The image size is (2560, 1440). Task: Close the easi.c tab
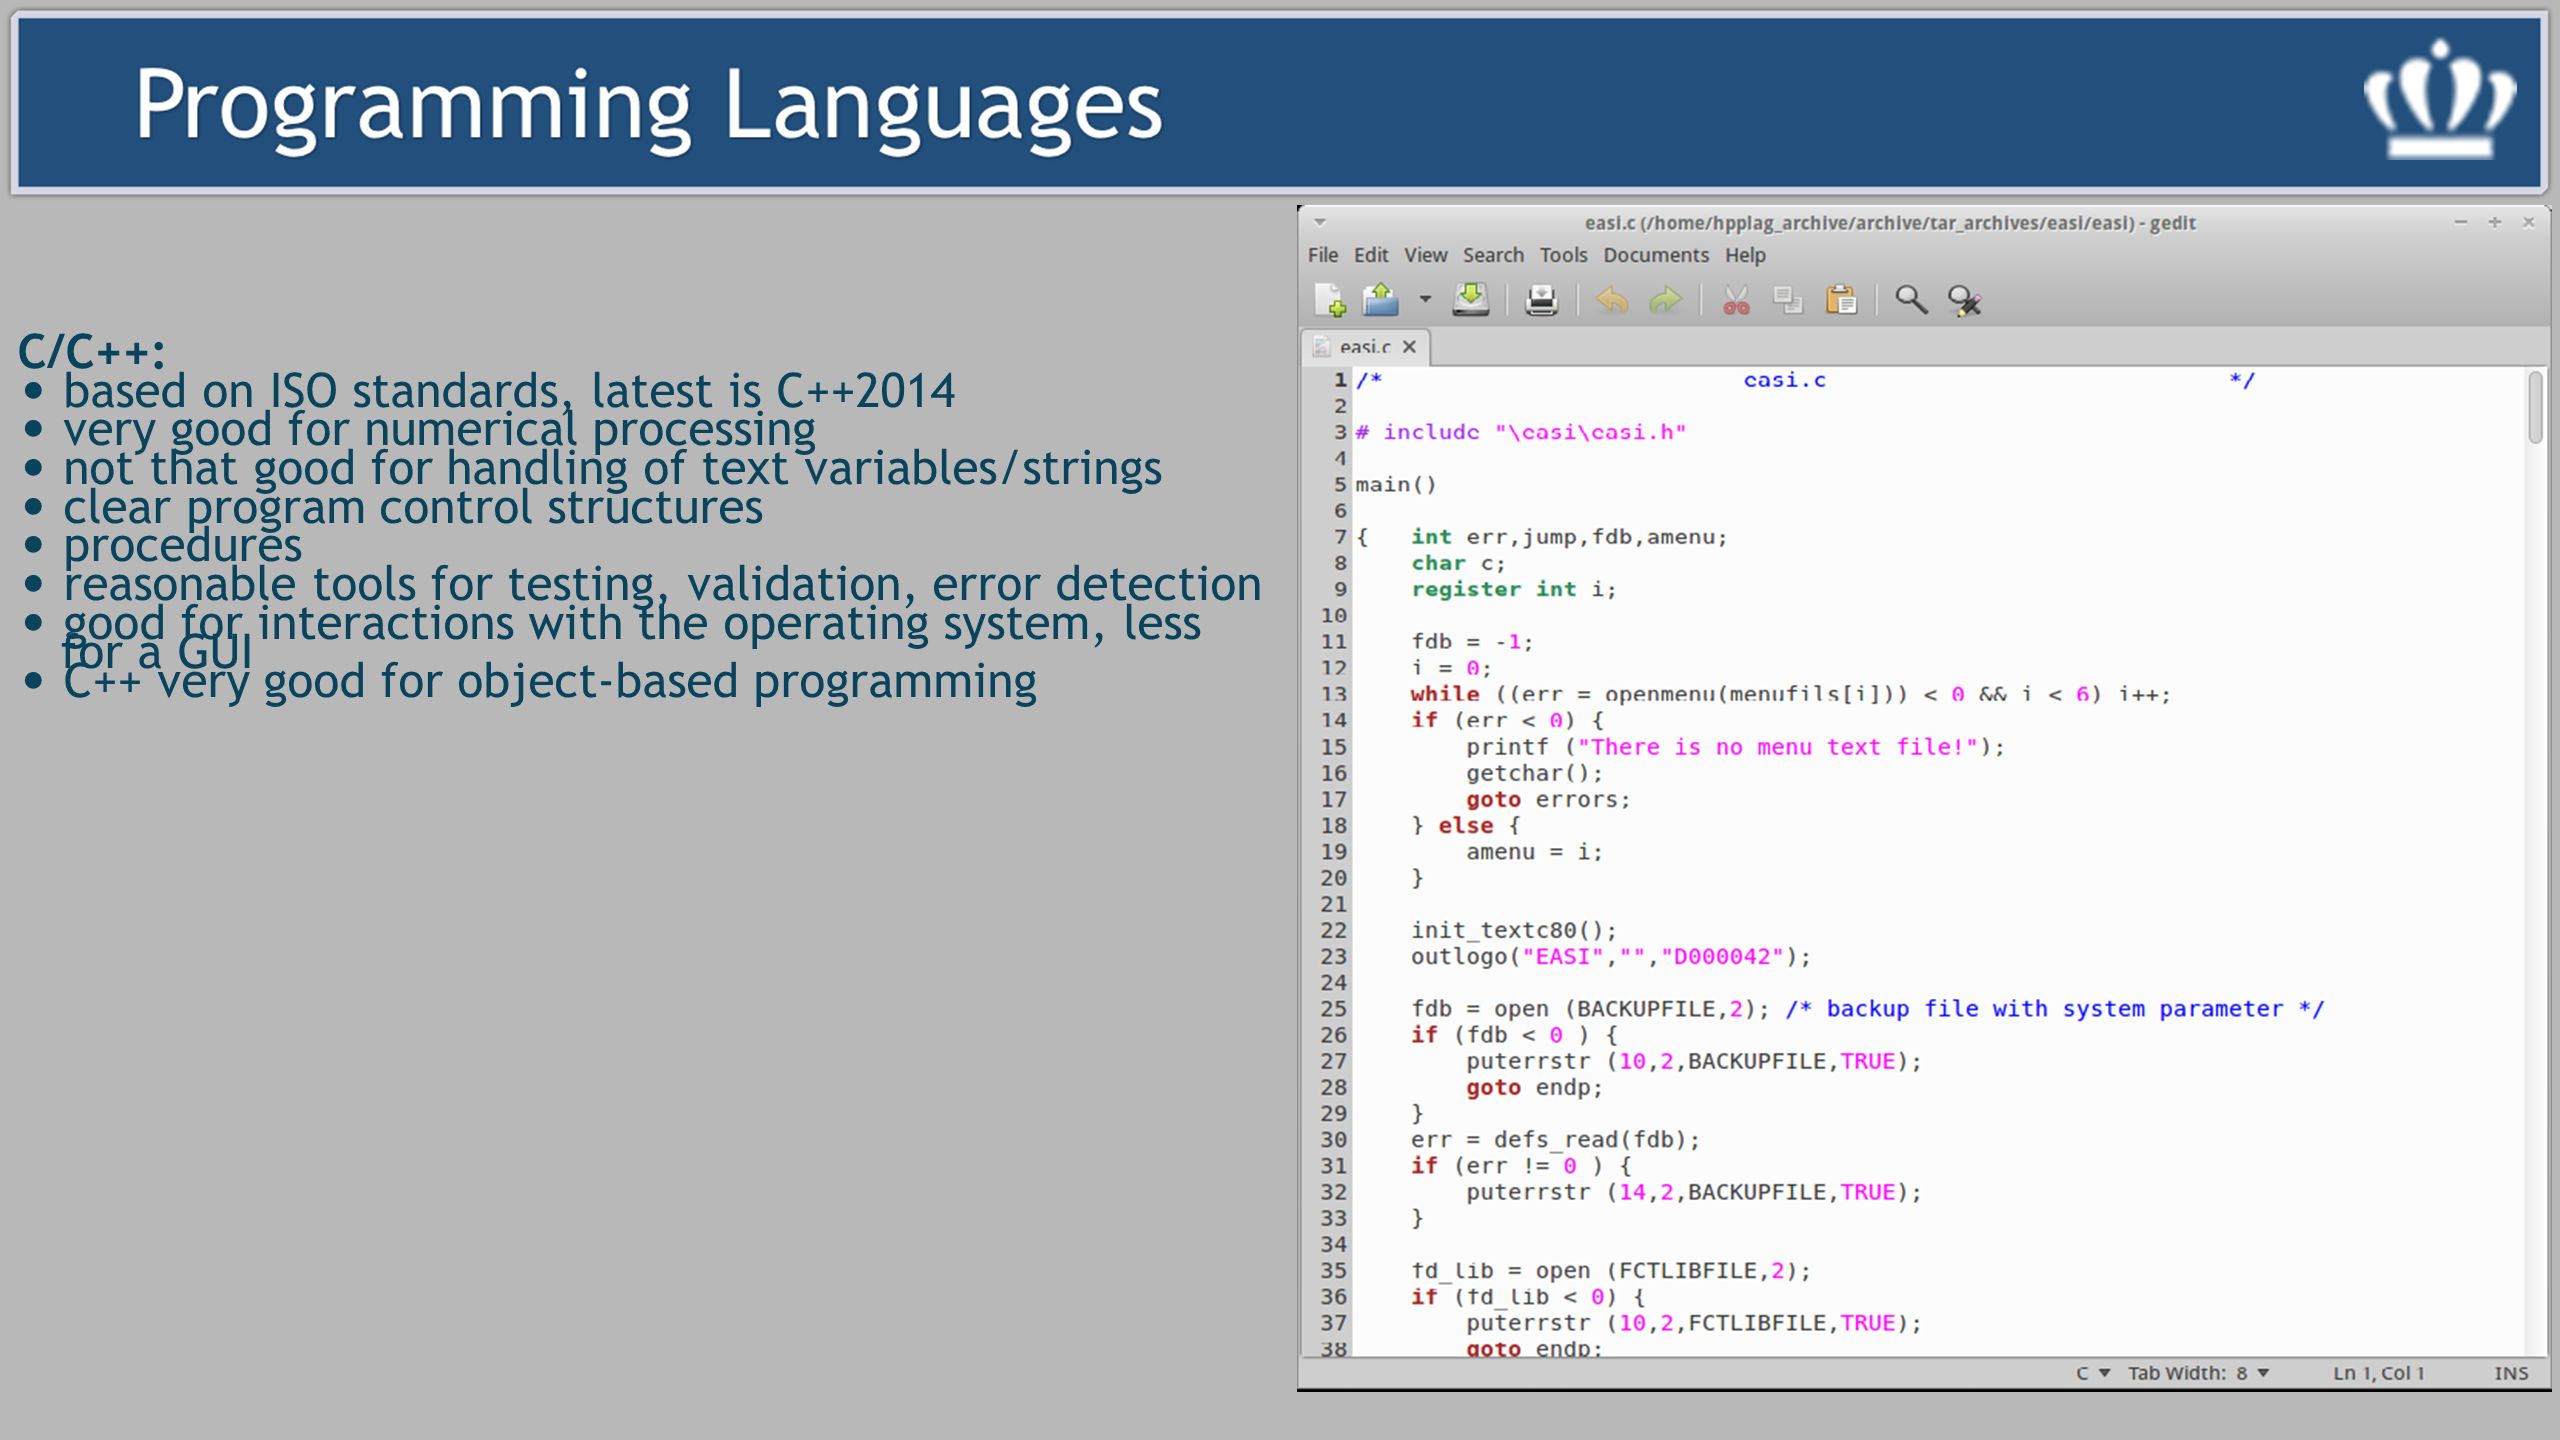click(x=1409, y=347)
